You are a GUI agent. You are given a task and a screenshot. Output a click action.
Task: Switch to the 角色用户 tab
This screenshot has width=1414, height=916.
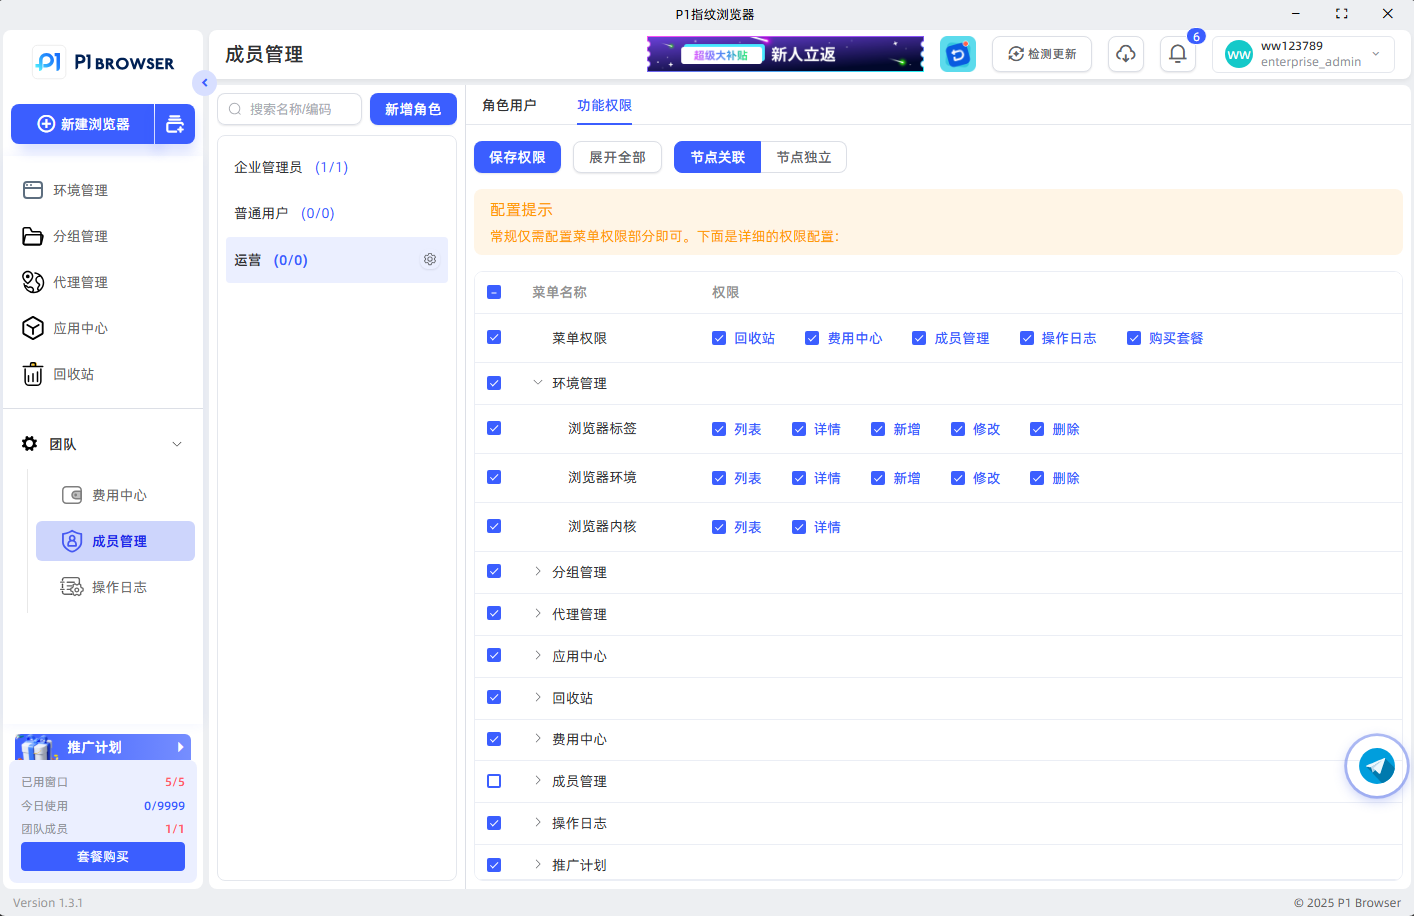[x=509, y=105]
